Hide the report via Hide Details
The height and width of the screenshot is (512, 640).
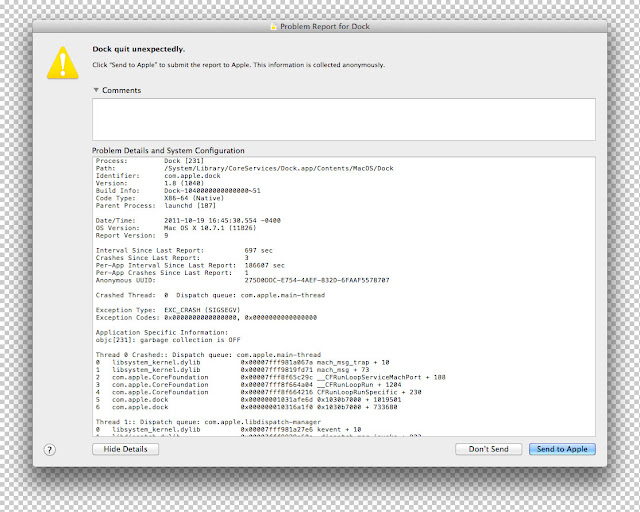(x=125, y=449)
